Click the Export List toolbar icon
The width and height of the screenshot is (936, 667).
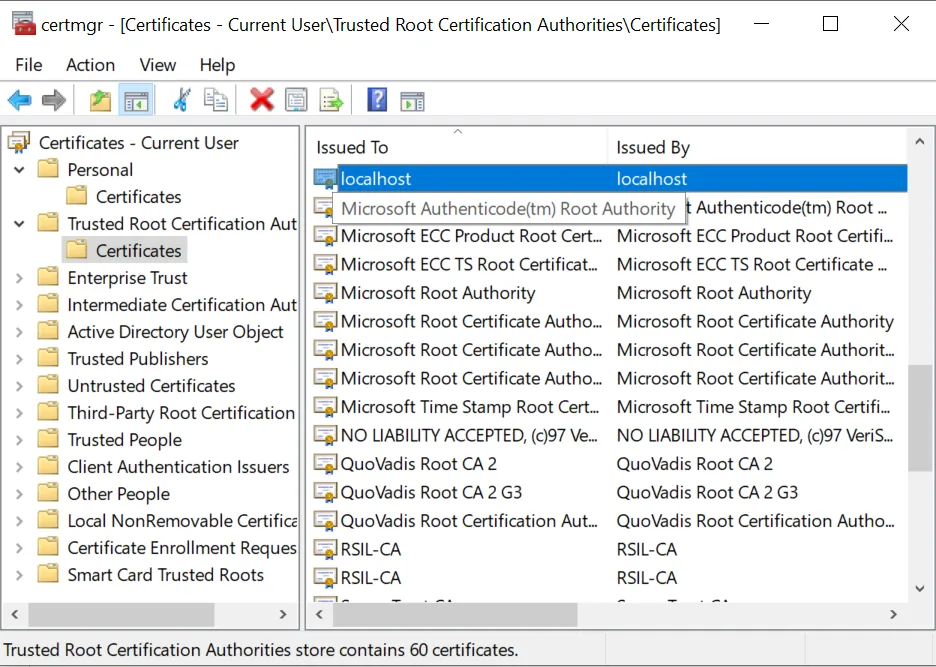331,100
